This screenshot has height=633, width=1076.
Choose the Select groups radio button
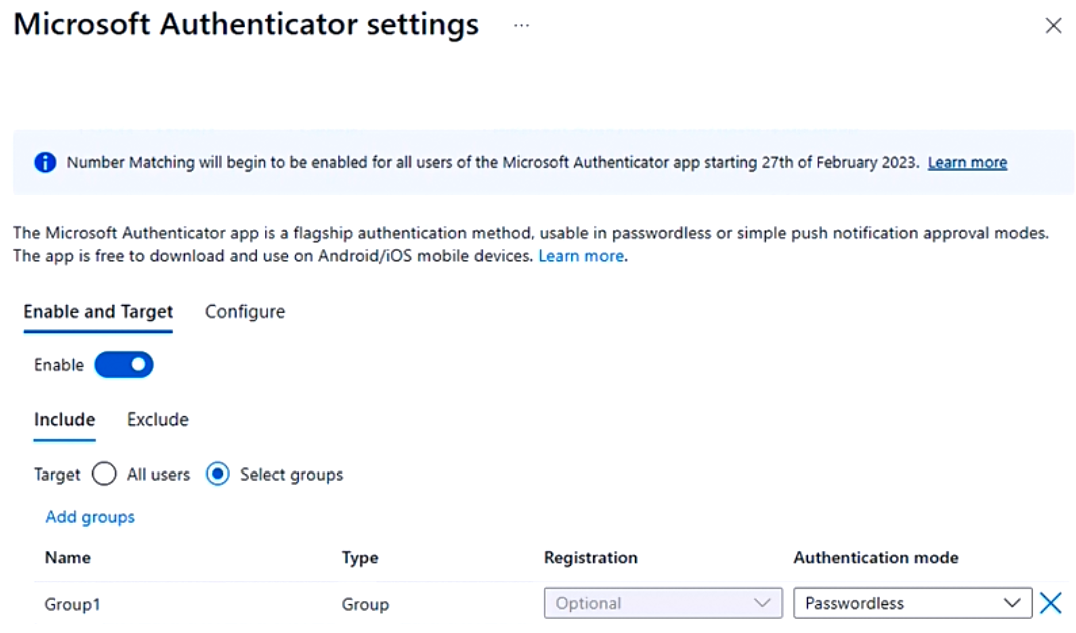(x=218, y=474)
